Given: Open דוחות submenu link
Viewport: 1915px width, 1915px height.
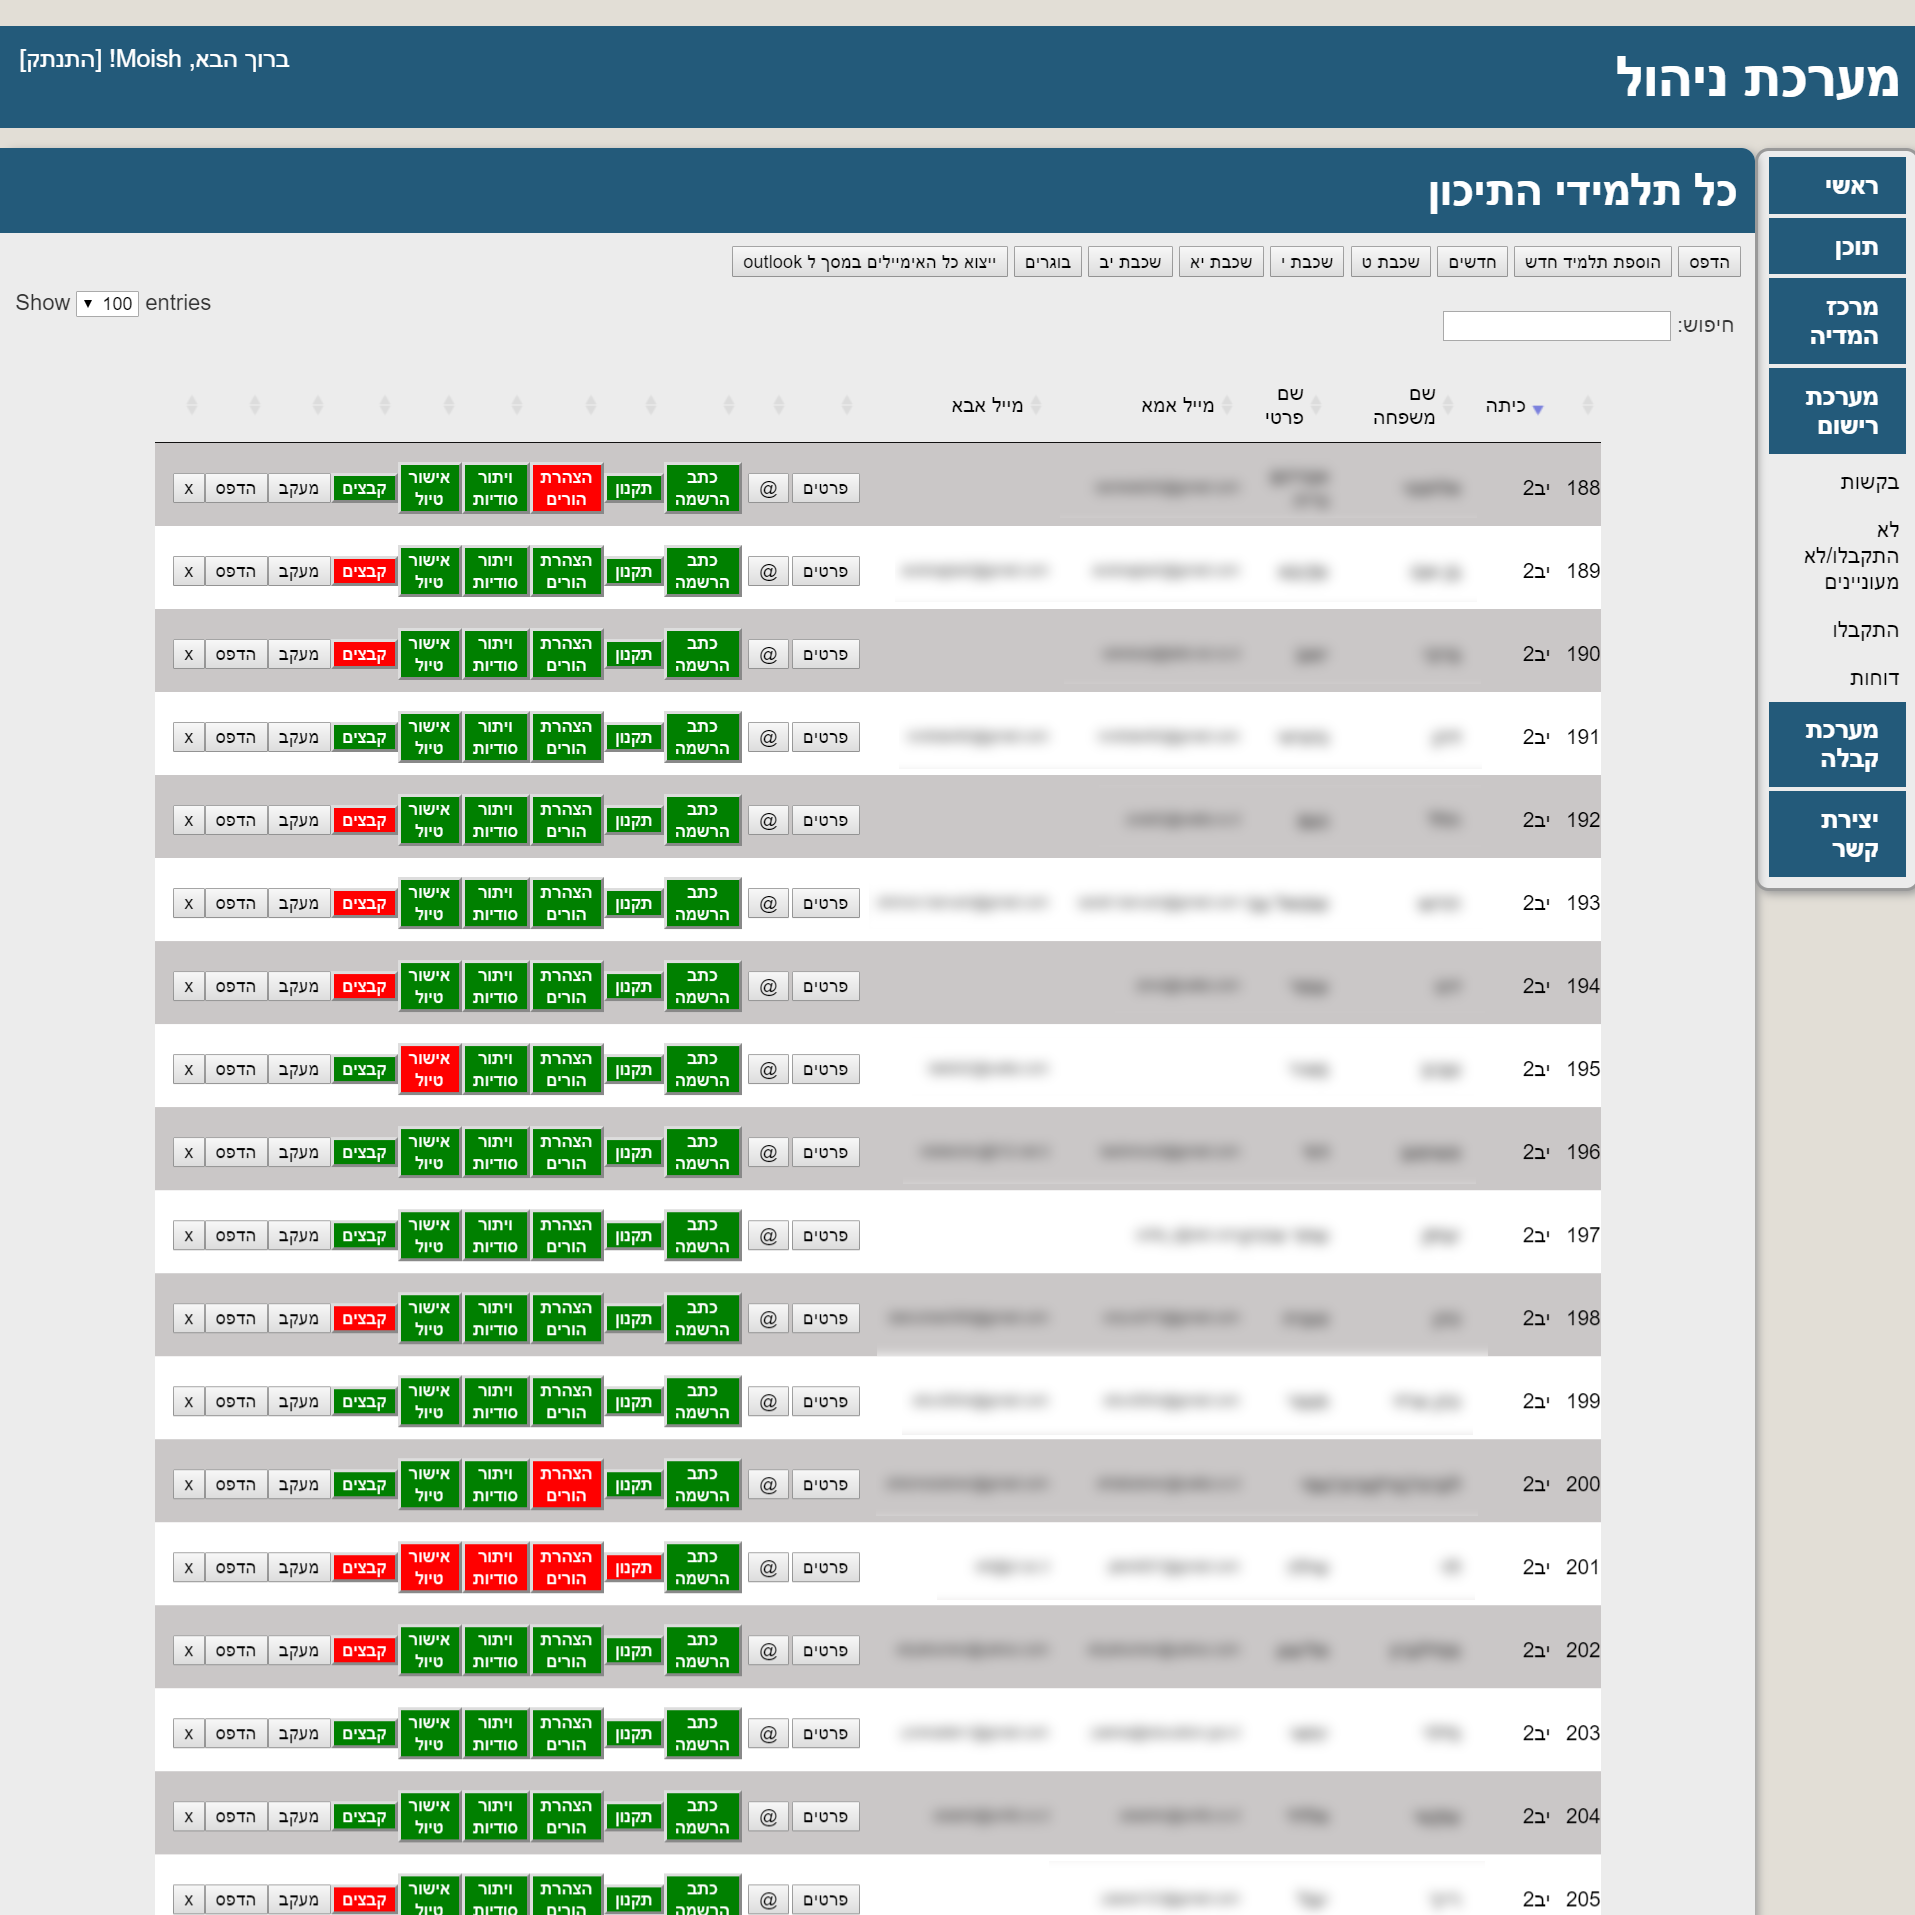Looking at the screenshot, I should tap(1873, 678).
